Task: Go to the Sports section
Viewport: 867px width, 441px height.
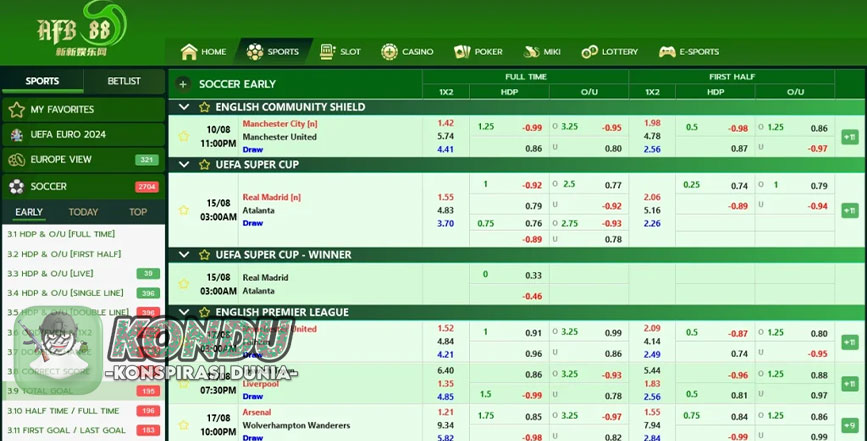Action: click(x=273, y=51)
